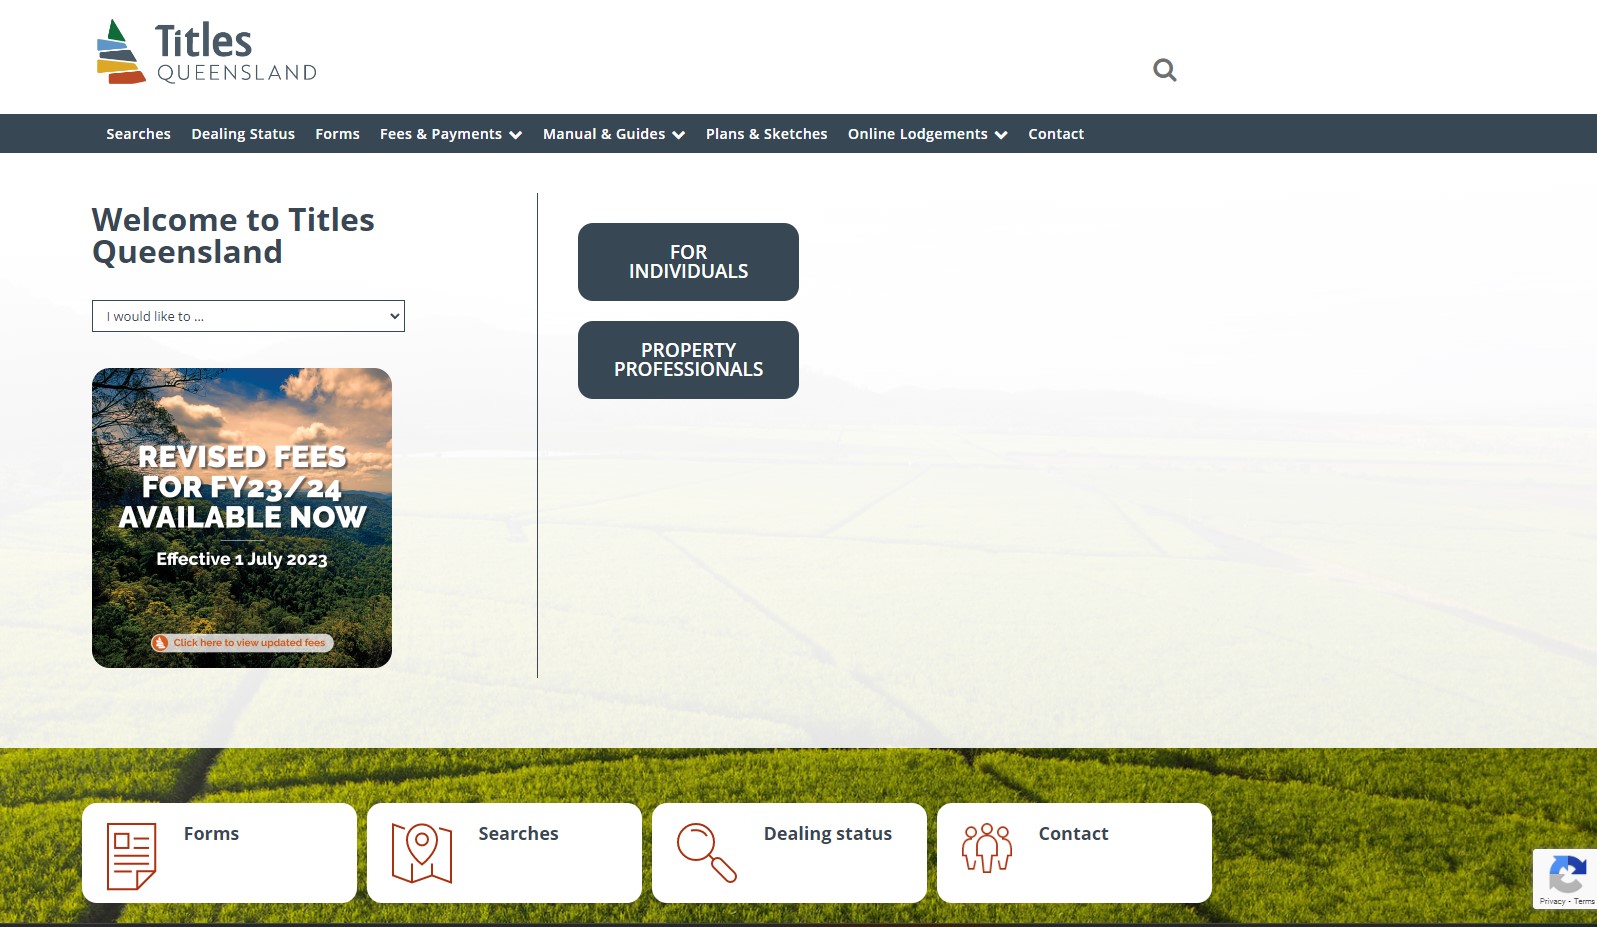This screenshot has height=927, width=1597.
Task: Open Plans & Sketches menu item
Action: [x=767, y=134]
